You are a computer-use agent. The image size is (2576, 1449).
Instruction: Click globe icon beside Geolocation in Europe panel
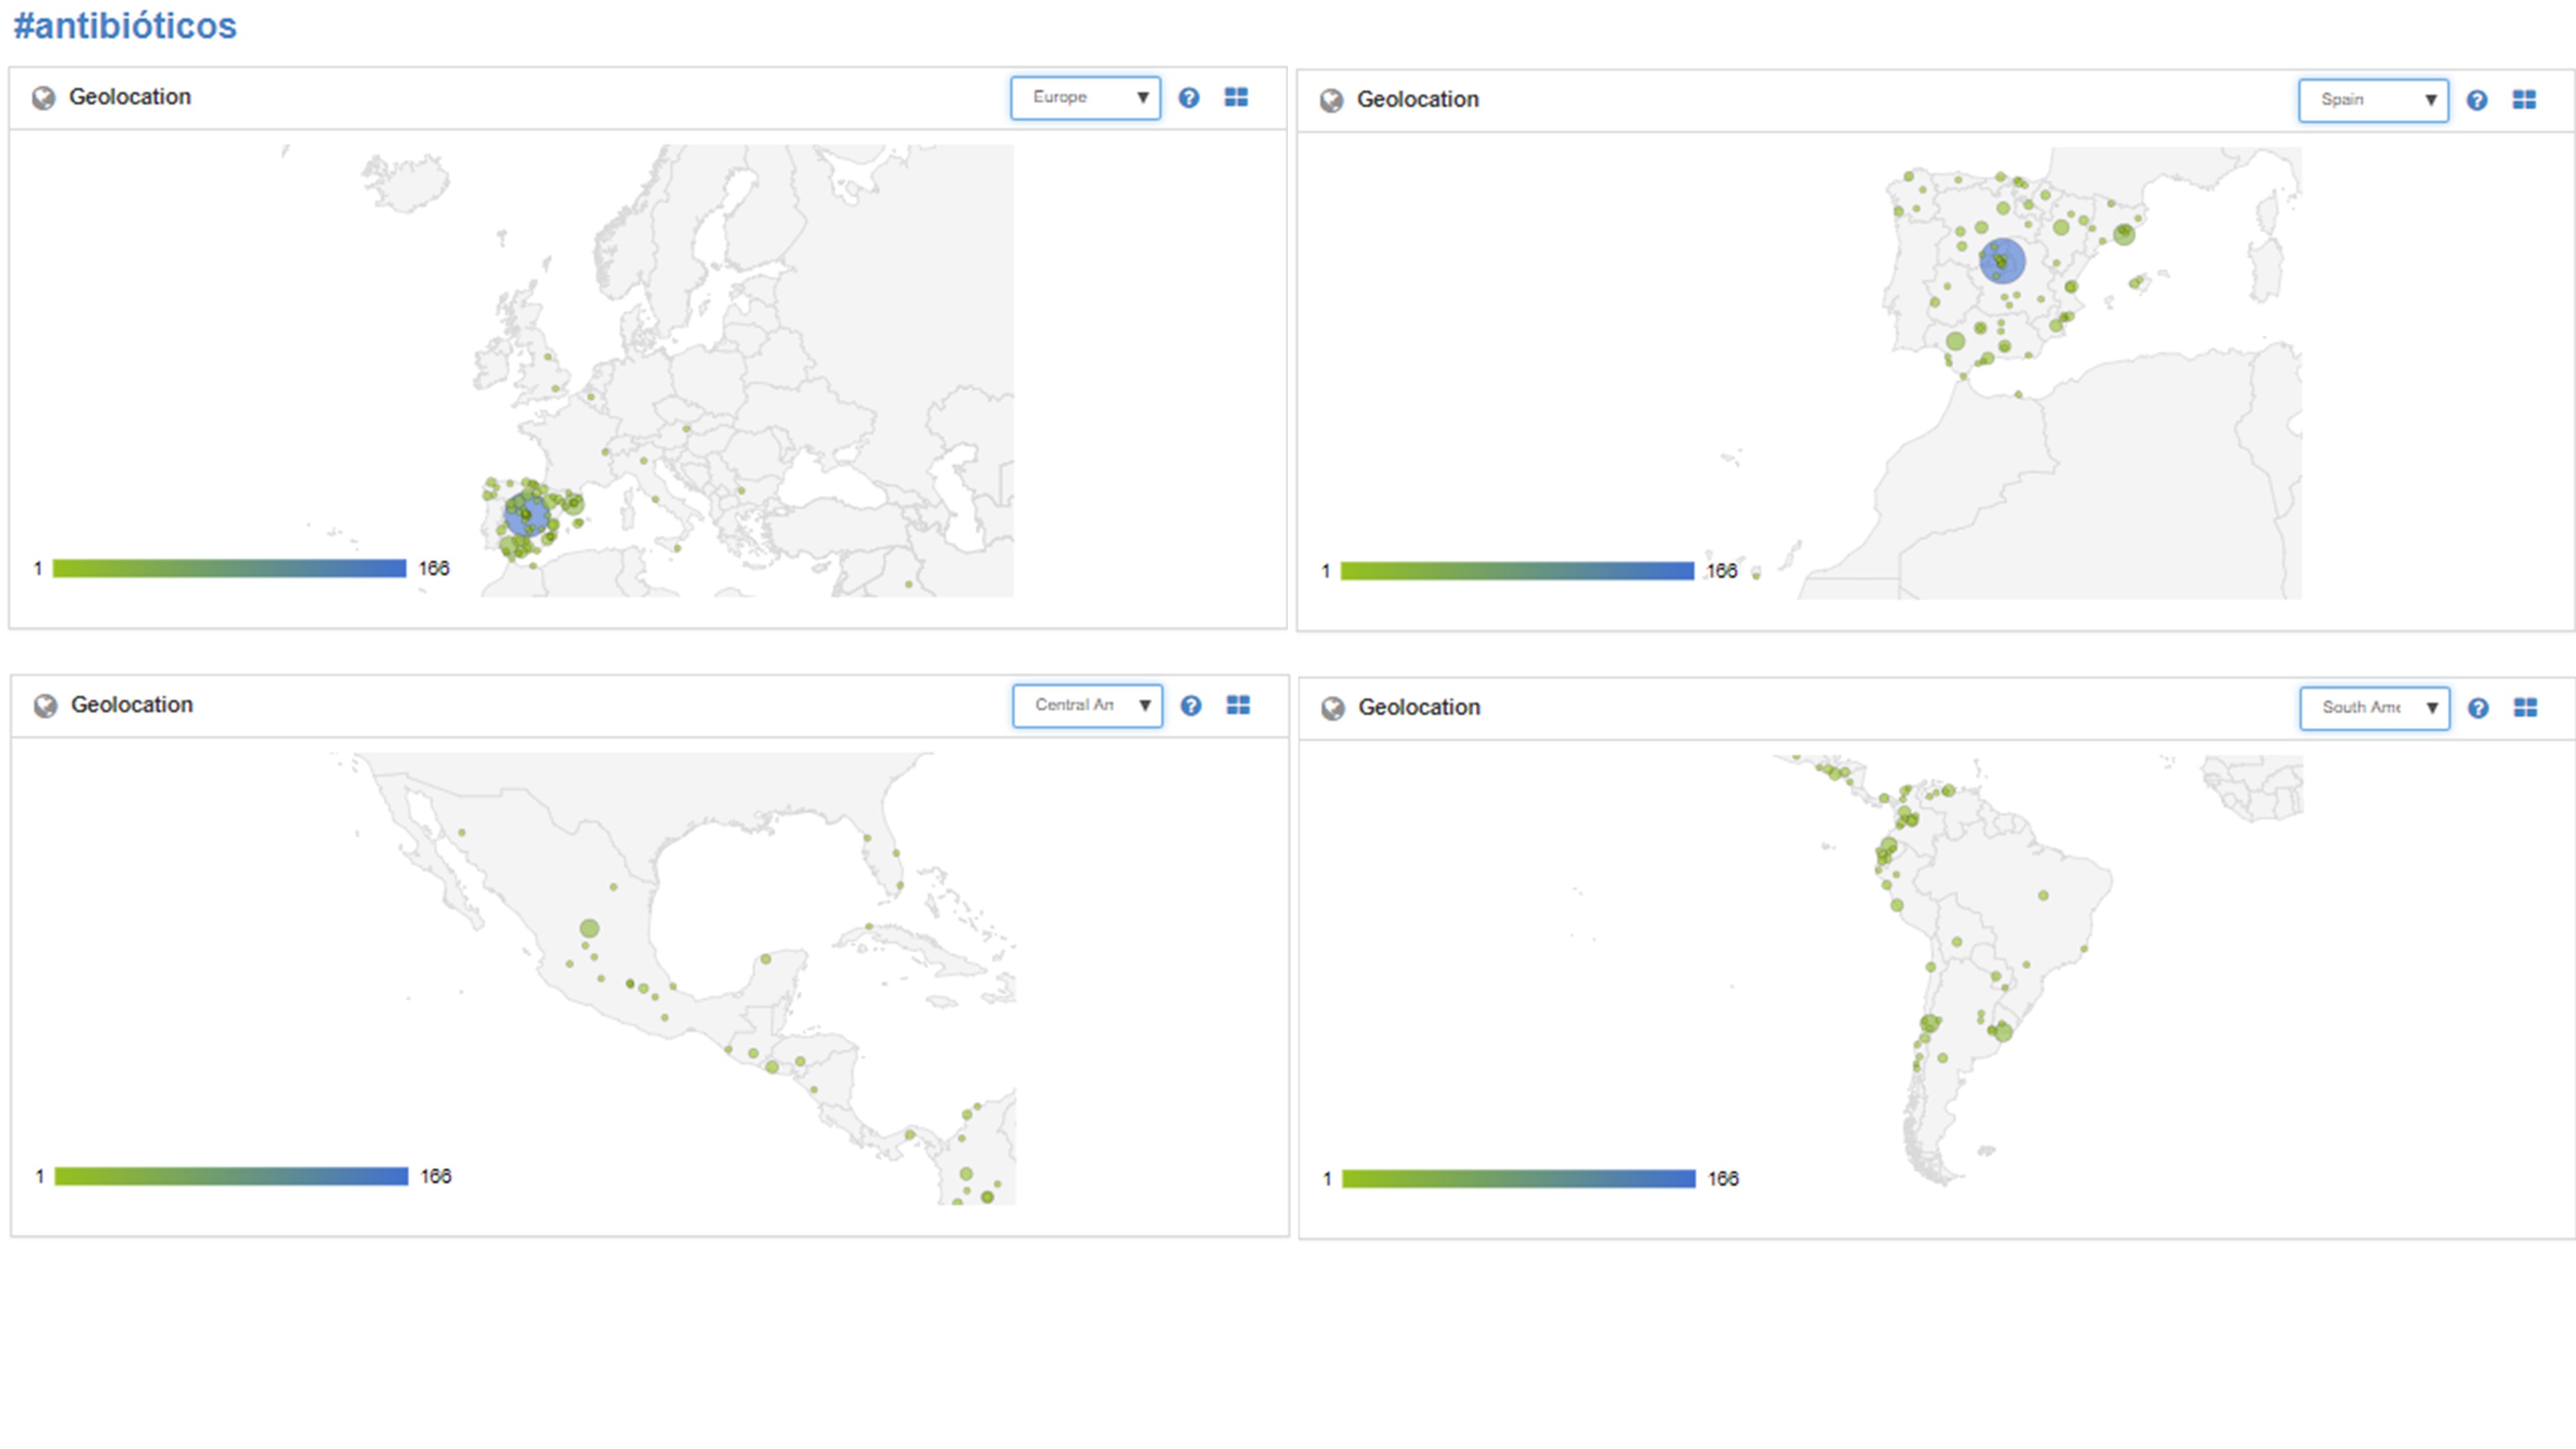pyautogui.click(x=43, y=98)
